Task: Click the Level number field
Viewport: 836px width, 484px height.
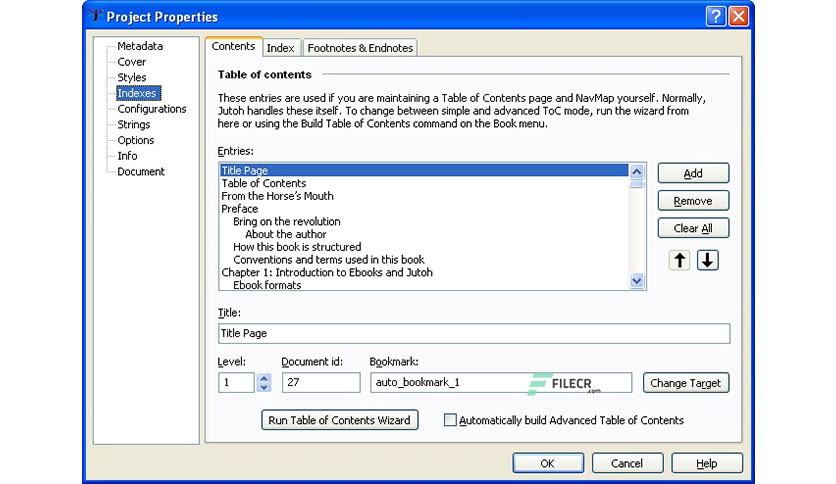Action: (236, 383)
